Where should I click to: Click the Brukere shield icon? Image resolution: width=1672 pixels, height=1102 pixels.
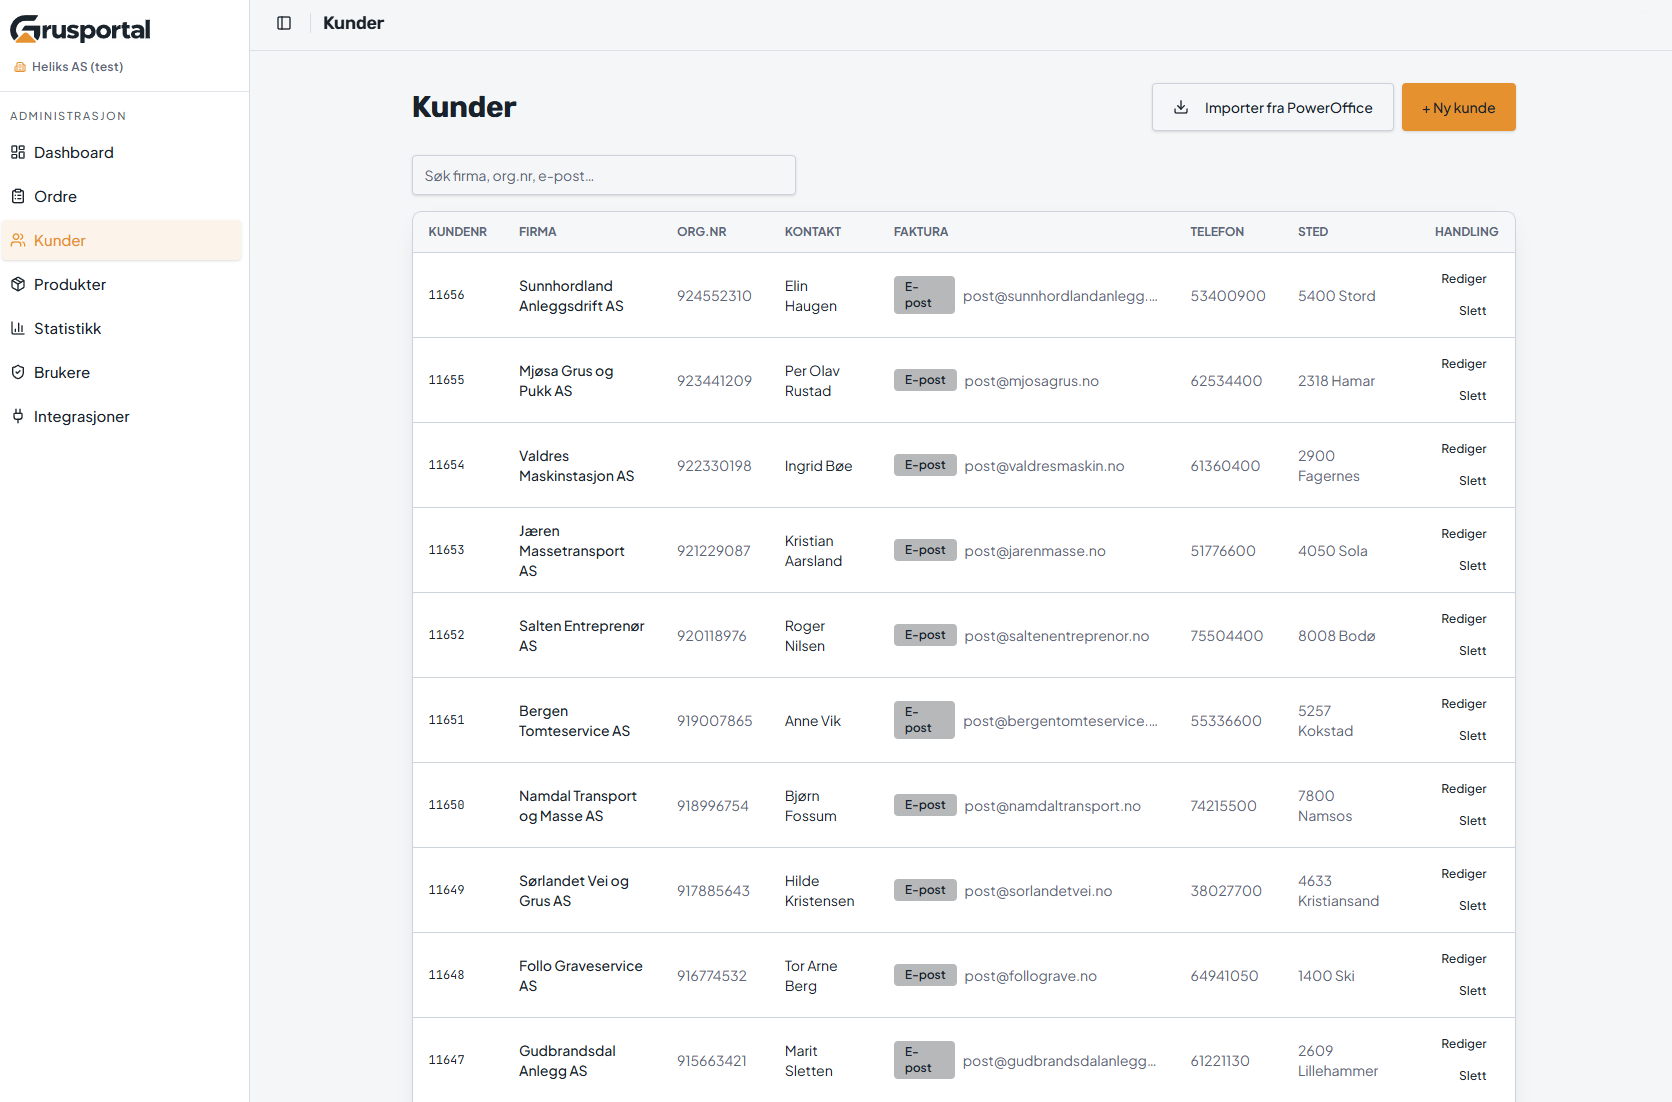click(x=18, y=372)
